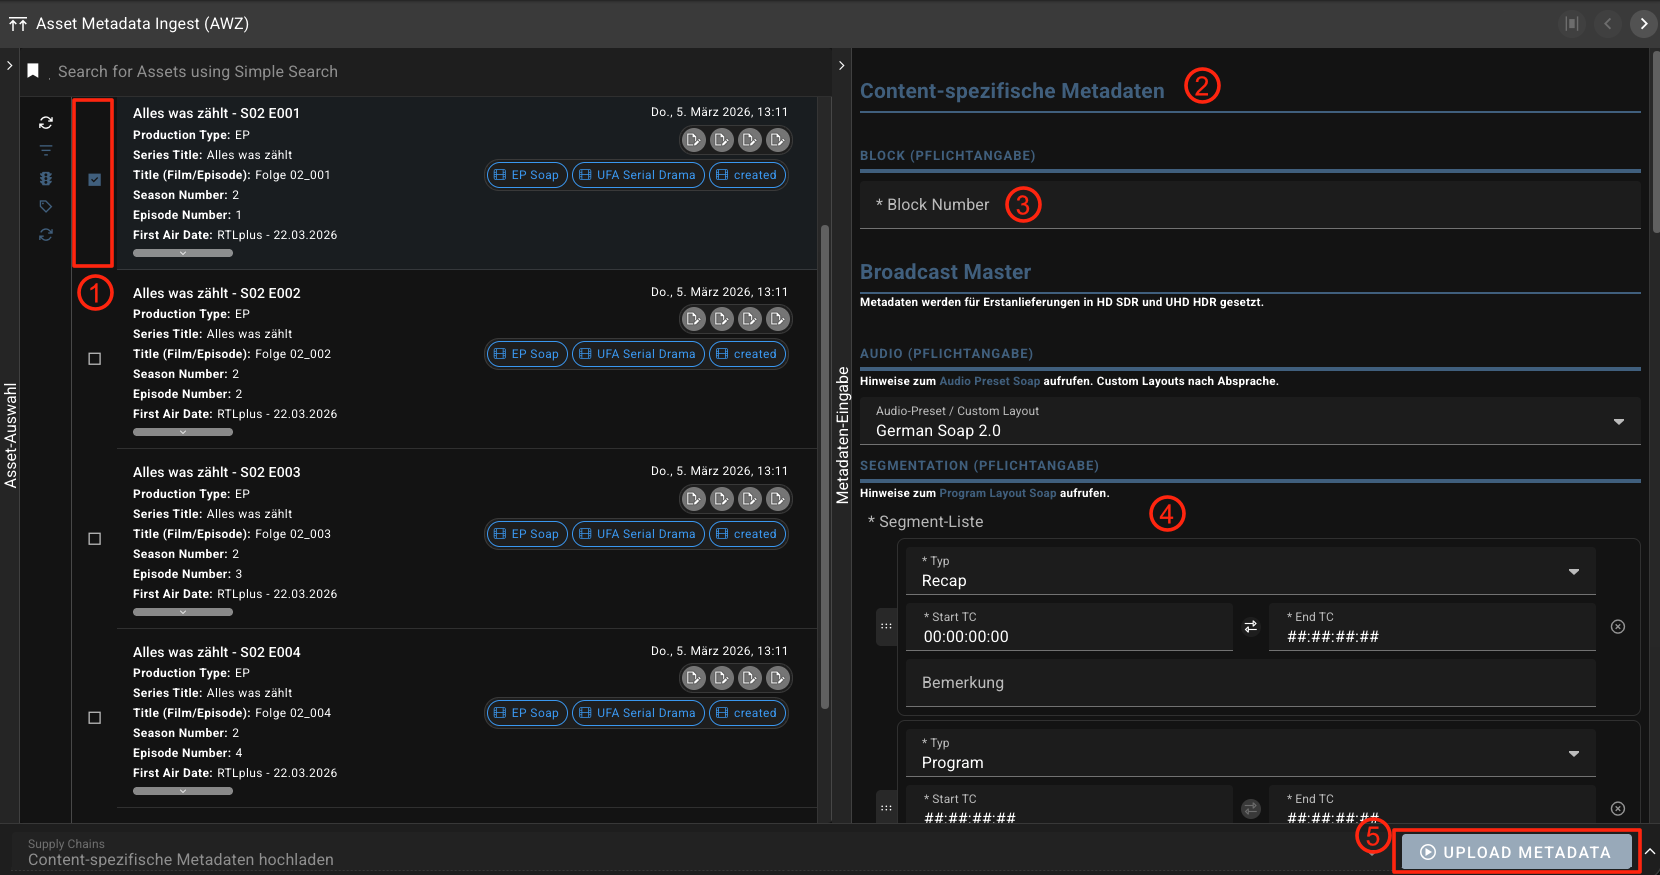1660x875 pixels.
Task: Click the EP Soap tag on S02 E003
Action: (526, 534)
